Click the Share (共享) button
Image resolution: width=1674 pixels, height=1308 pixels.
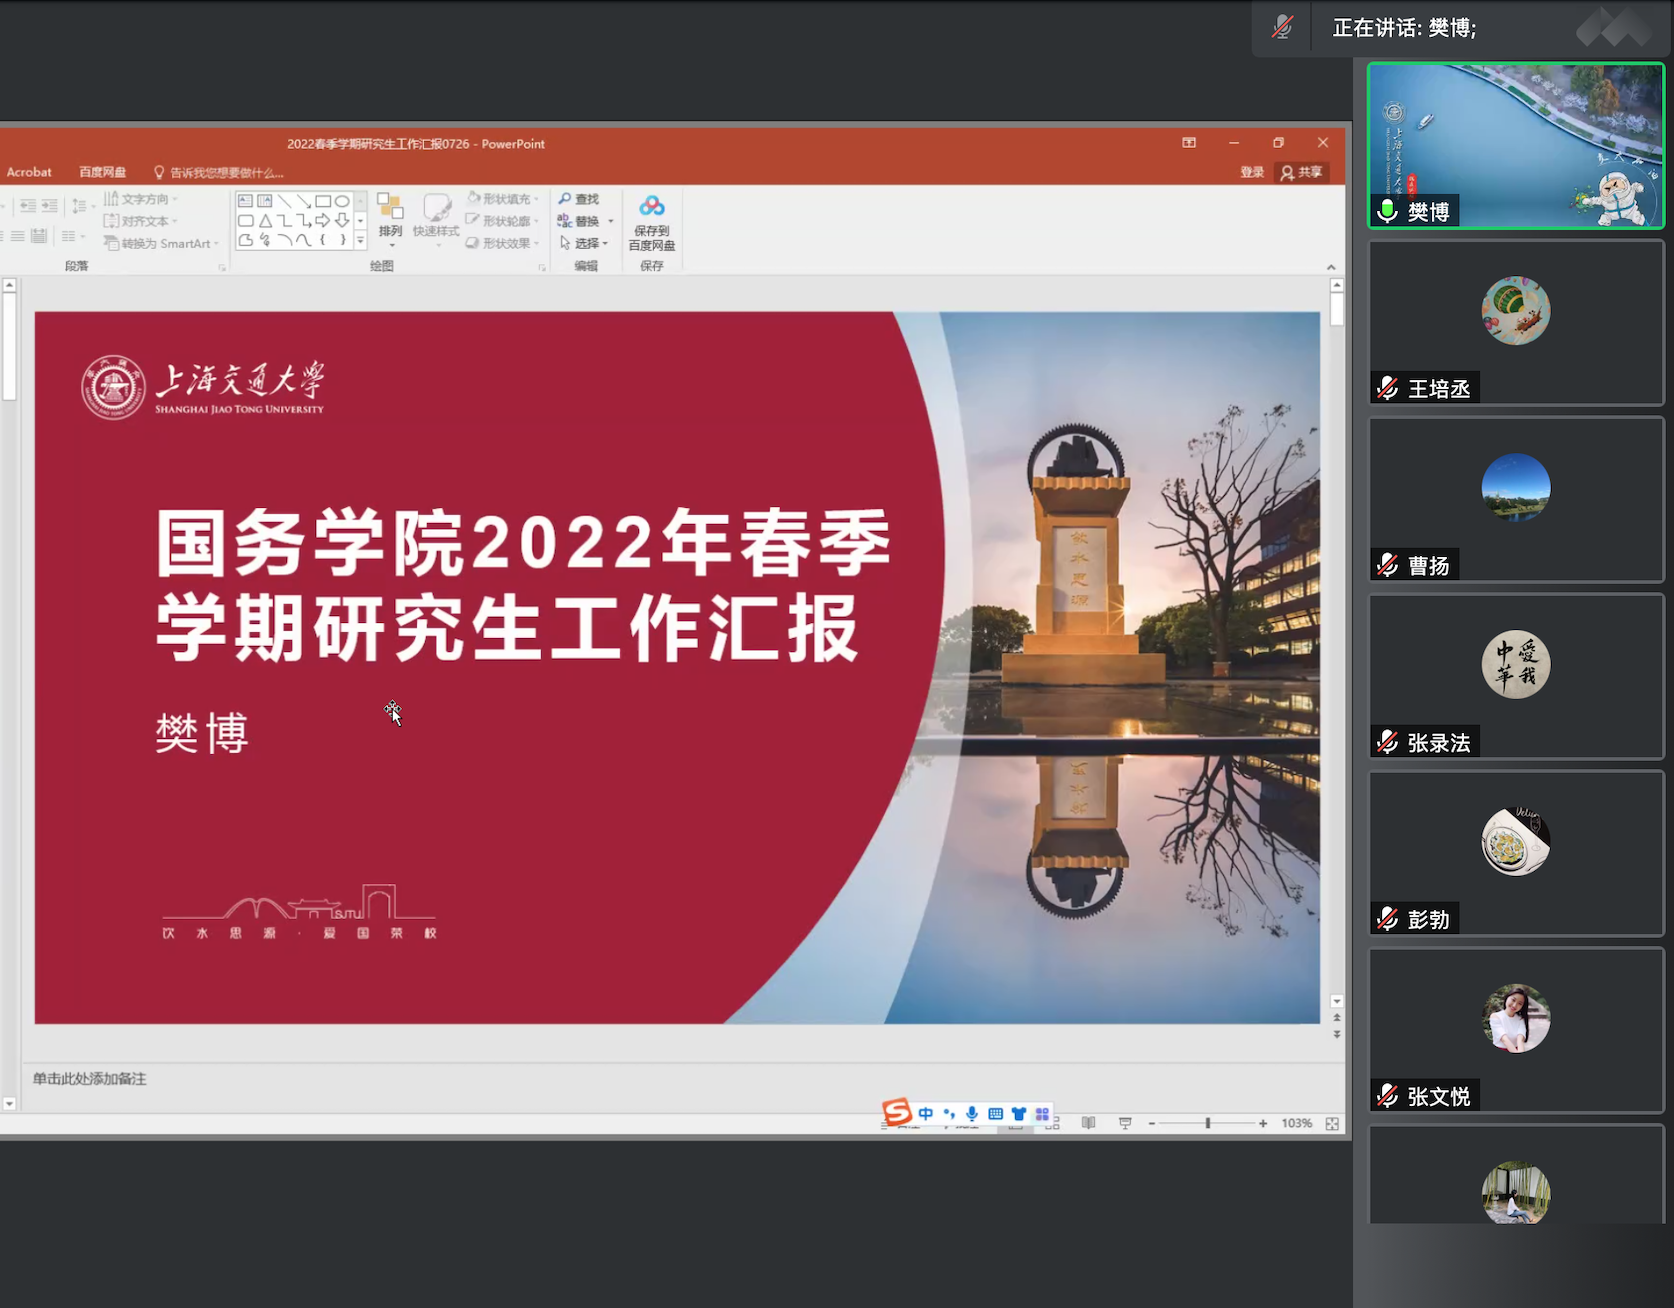[x=1301, y=172]
